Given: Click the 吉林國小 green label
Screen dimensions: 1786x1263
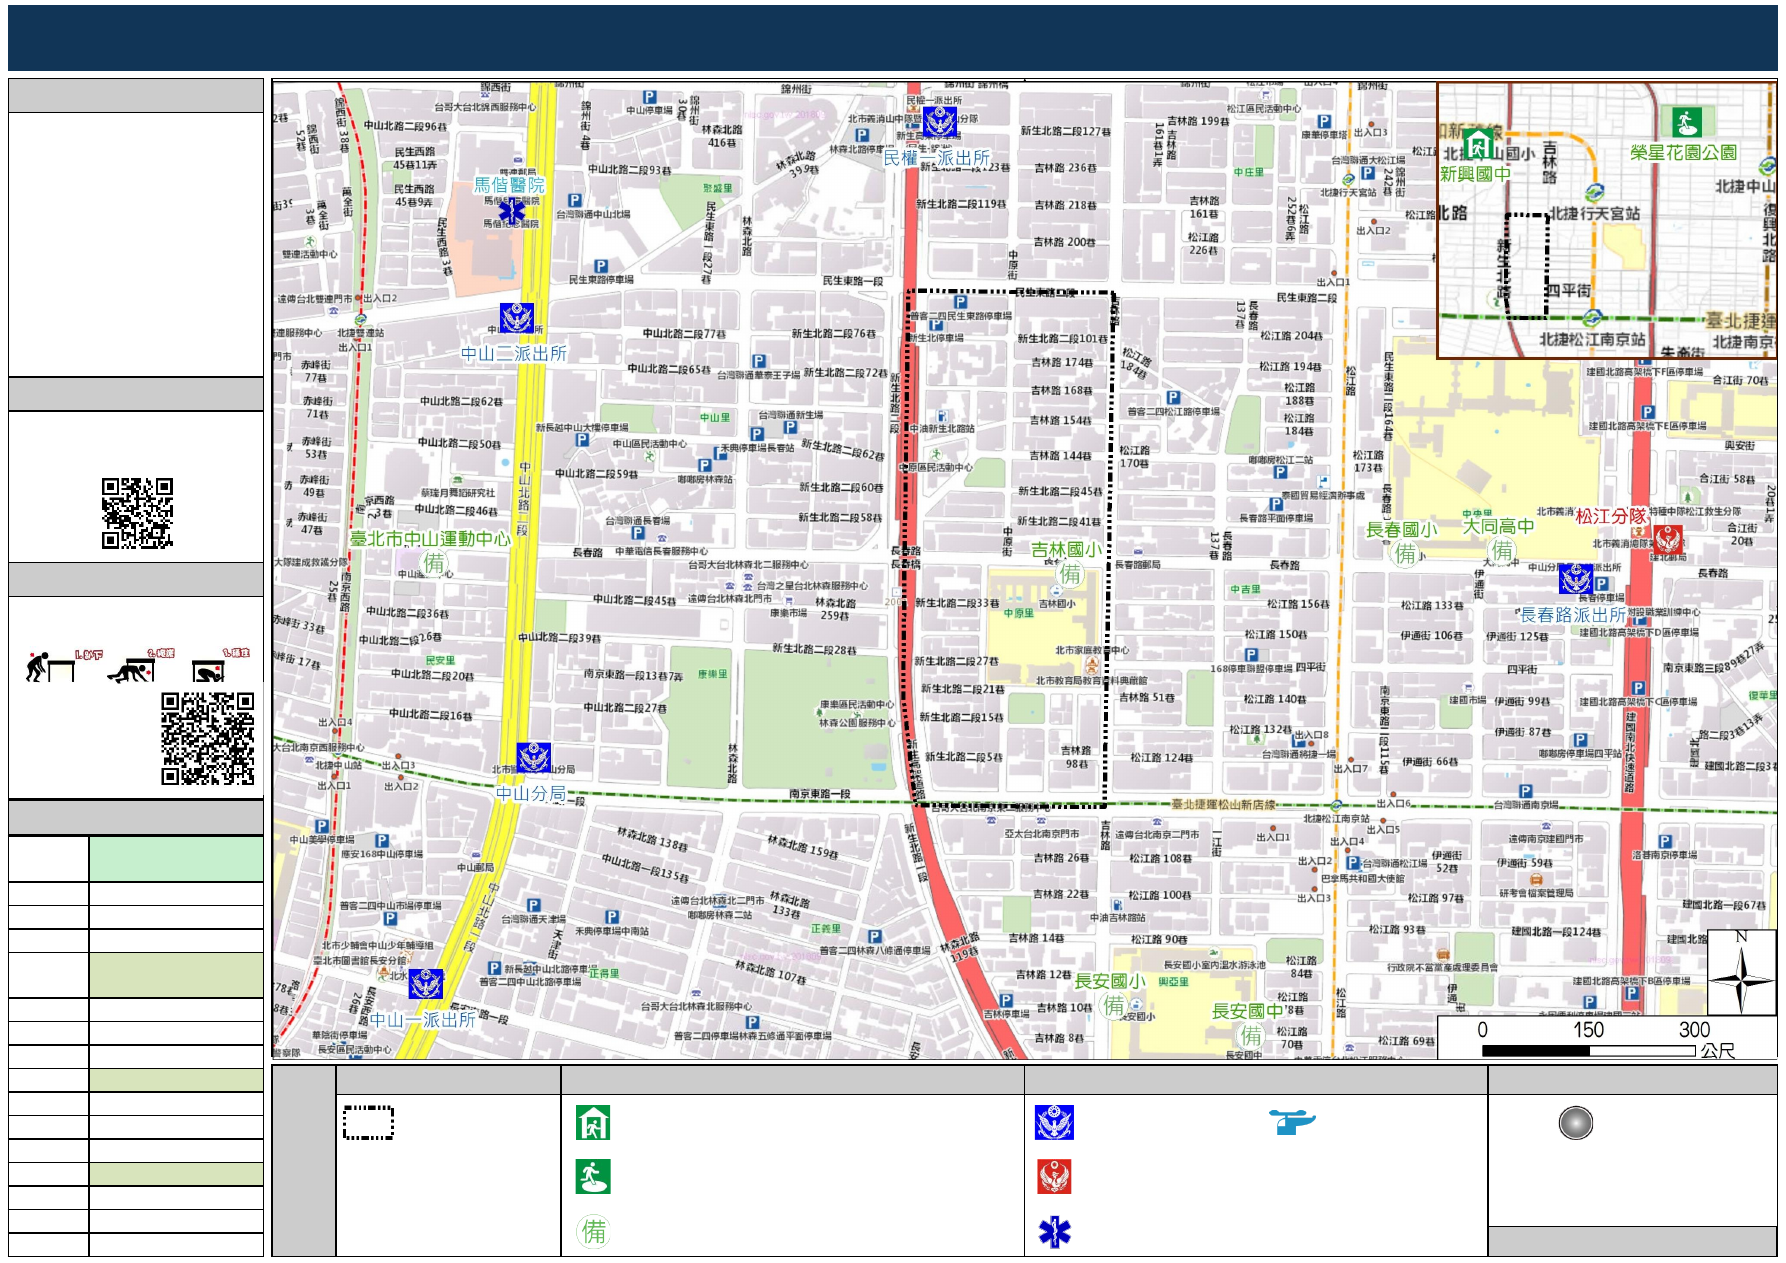Looking at the screenshot, I should click(x=1066, y=549).
